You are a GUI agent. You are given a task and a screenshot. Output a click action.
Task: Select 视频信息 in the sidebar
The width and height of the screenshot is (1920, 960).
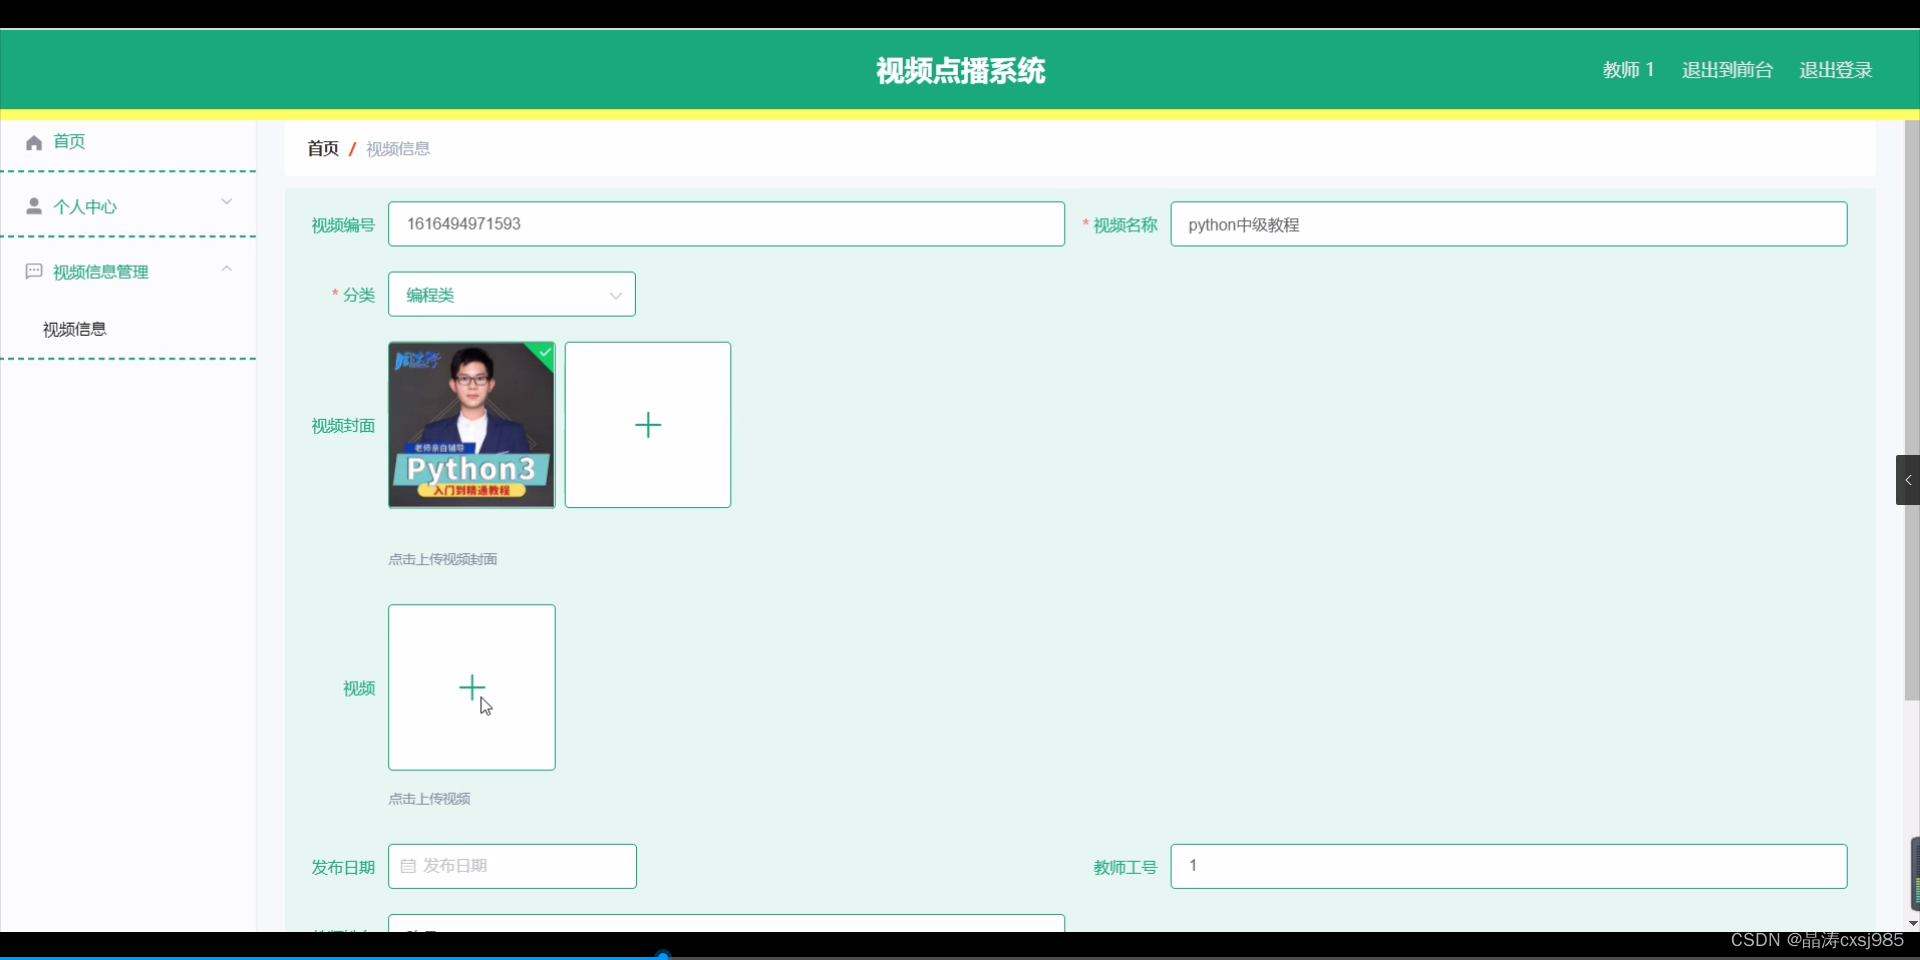[x=74, y=328]
